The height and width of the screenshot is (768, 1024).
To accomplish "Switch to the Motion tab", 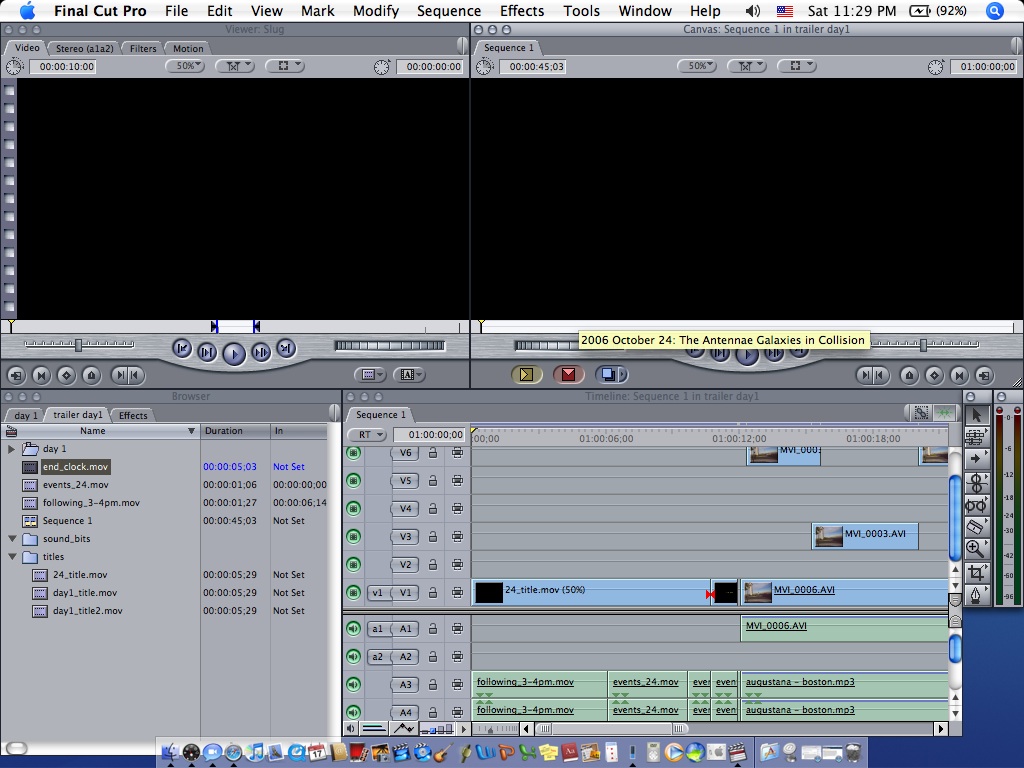I will pyautogui.click(x=188, y=48).
